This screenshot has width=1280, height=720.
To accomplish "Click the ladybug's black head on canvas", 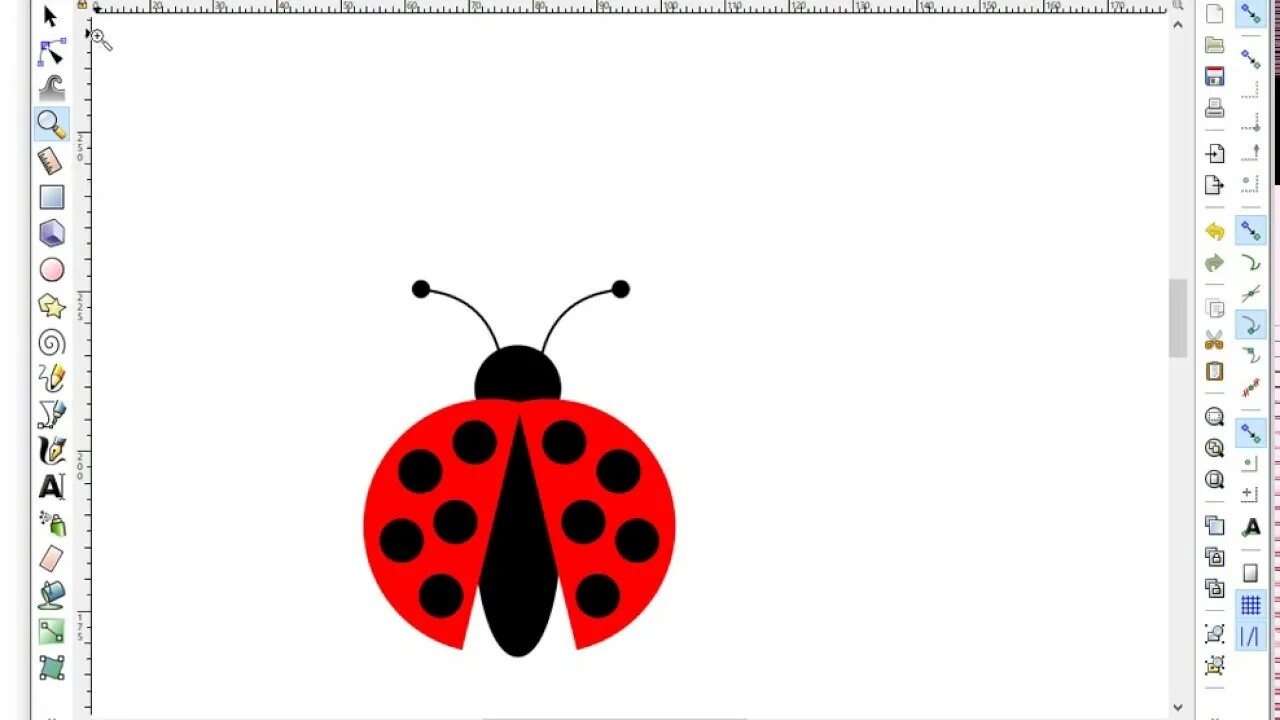I will tap(518, 373).
